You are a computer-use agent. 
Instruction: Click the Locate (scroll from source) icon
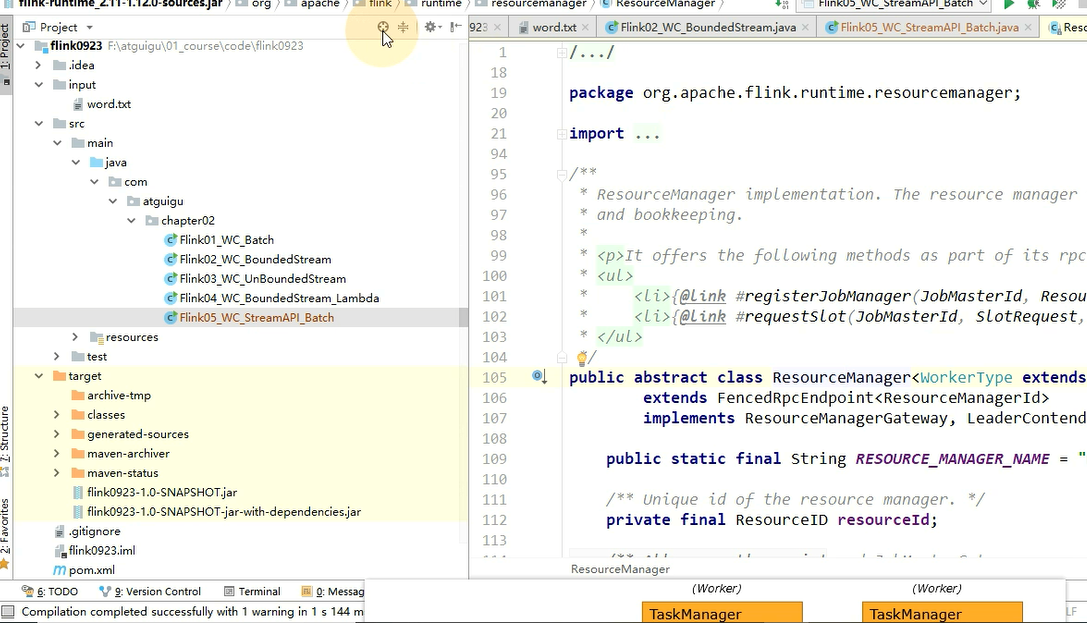pos(383,27)
